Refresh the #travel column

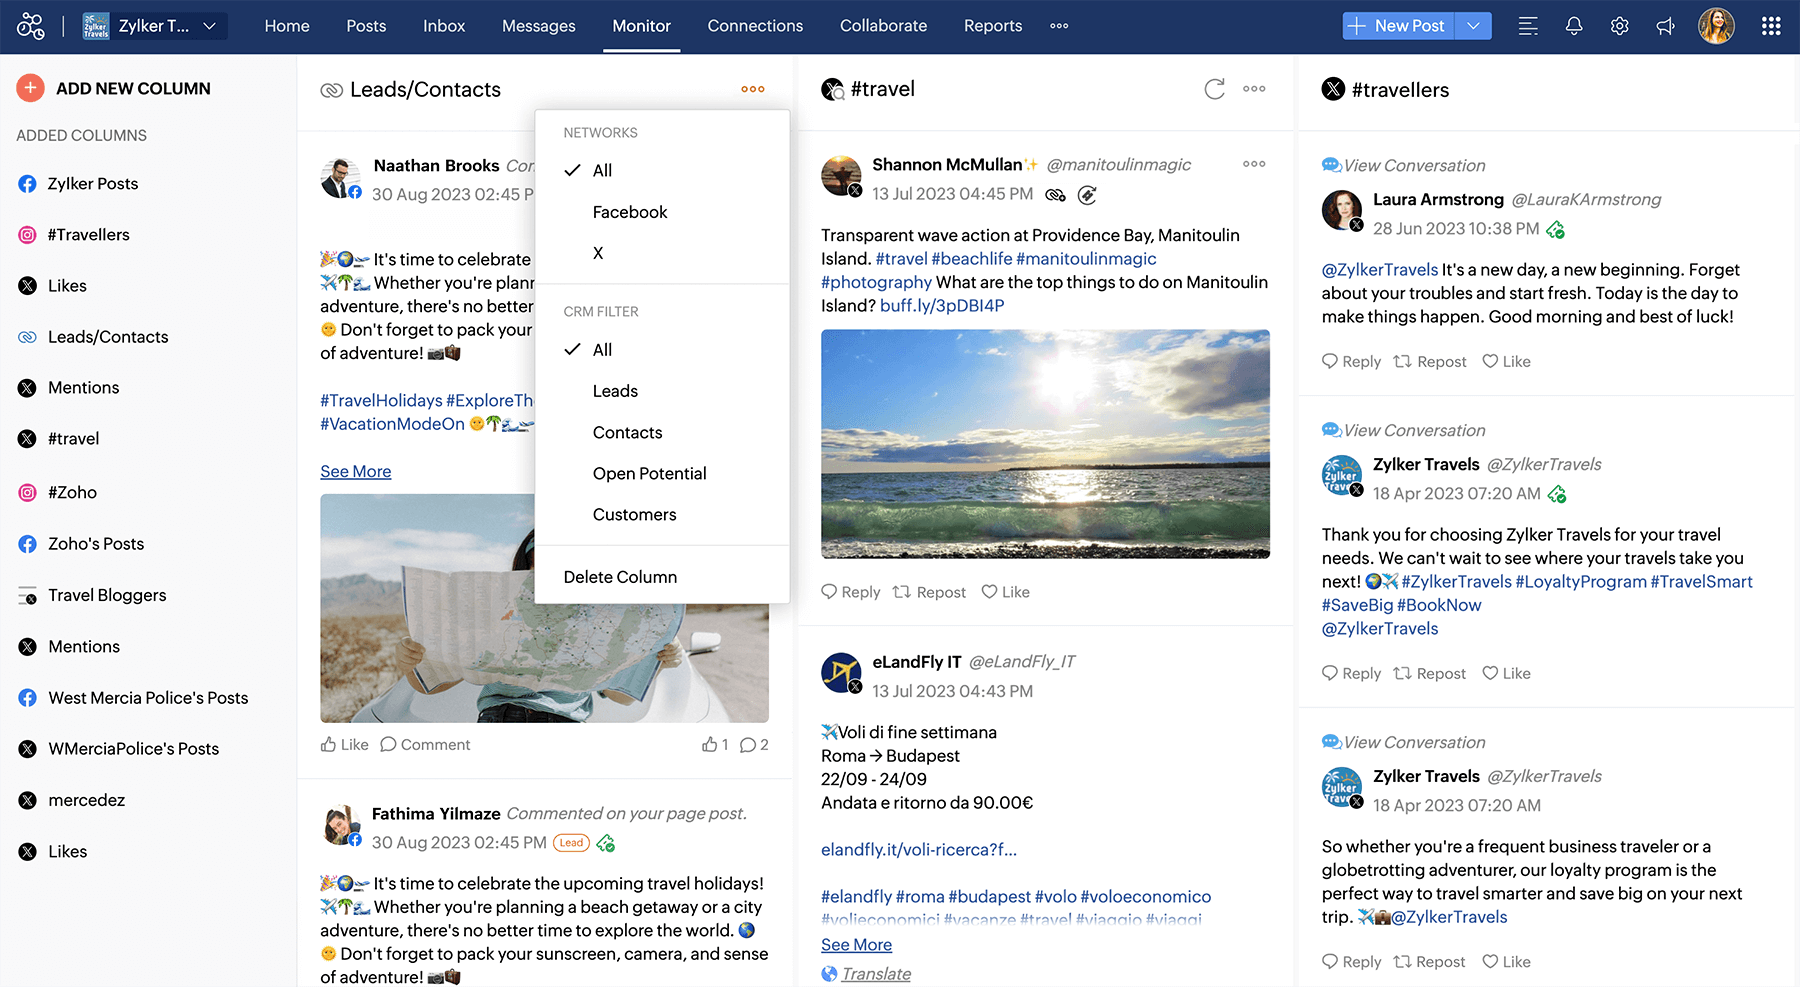pos(1214,89)
